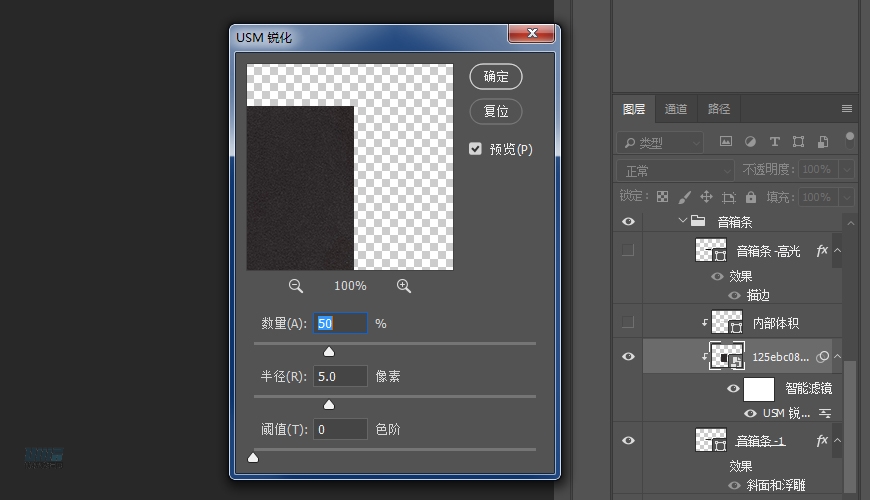Switch to the 路径 paths tab

(x=719, y=109)
